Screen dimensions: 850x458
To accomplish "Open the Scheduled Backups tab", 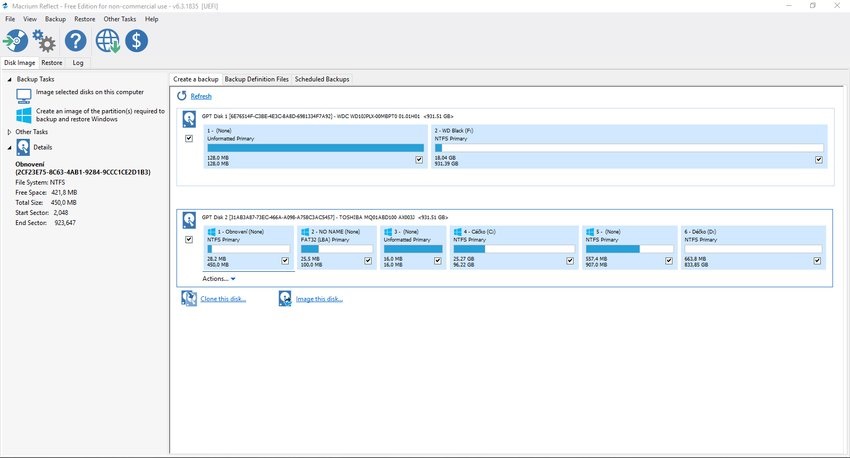I will coord(322,79).
